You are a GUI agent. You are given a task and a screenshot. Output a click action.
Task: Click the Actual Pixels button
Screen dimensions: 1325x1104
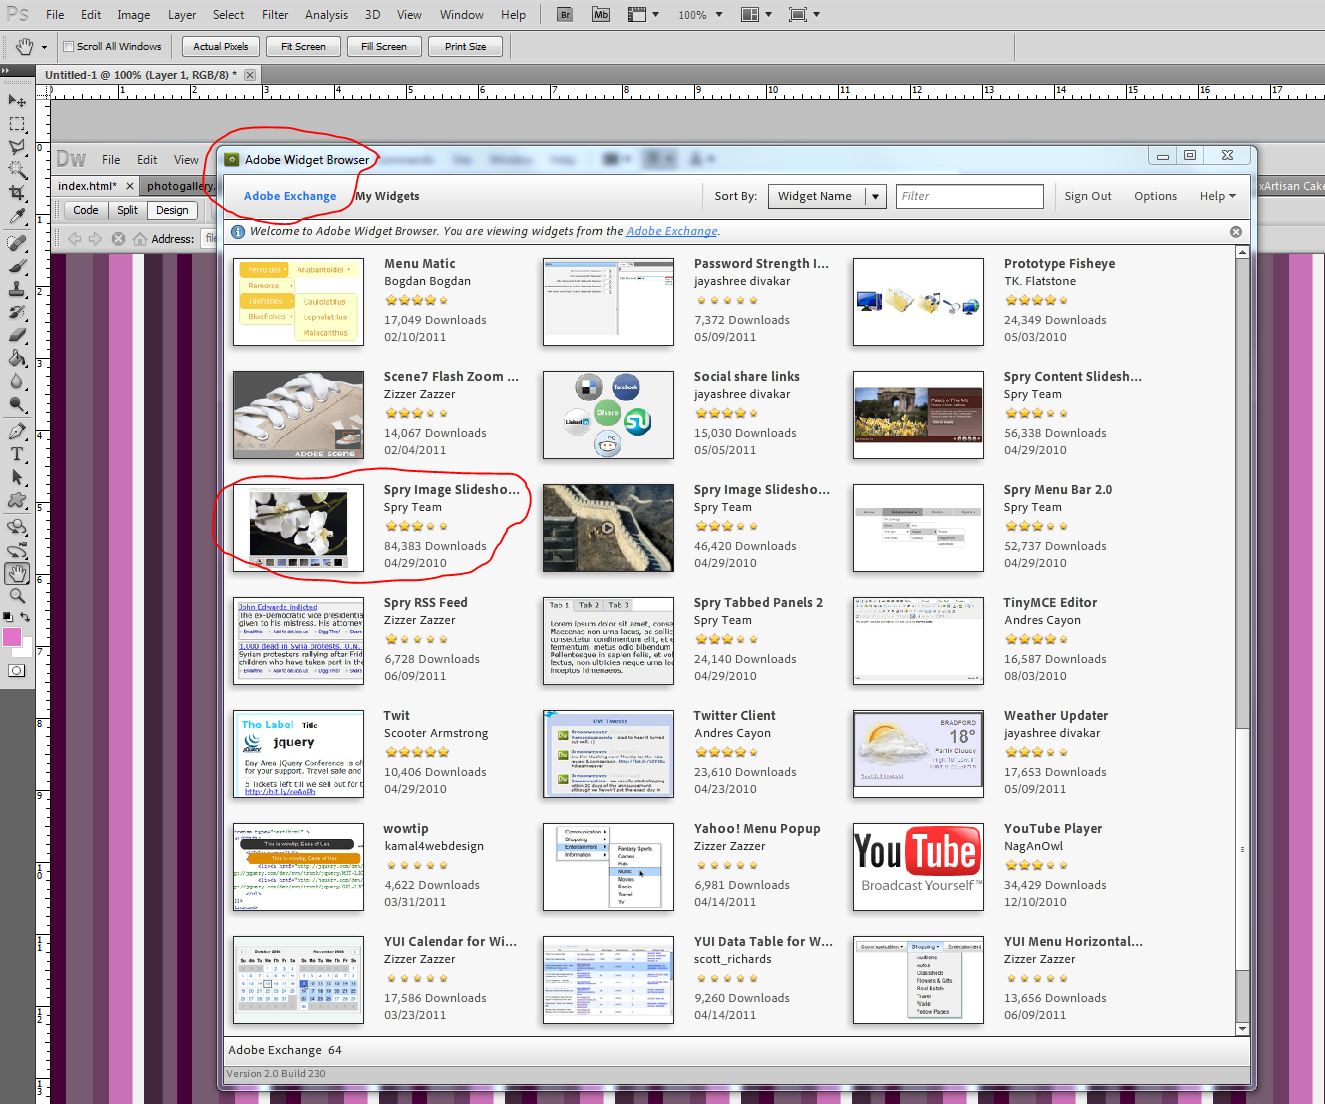[x=221, y=46]
